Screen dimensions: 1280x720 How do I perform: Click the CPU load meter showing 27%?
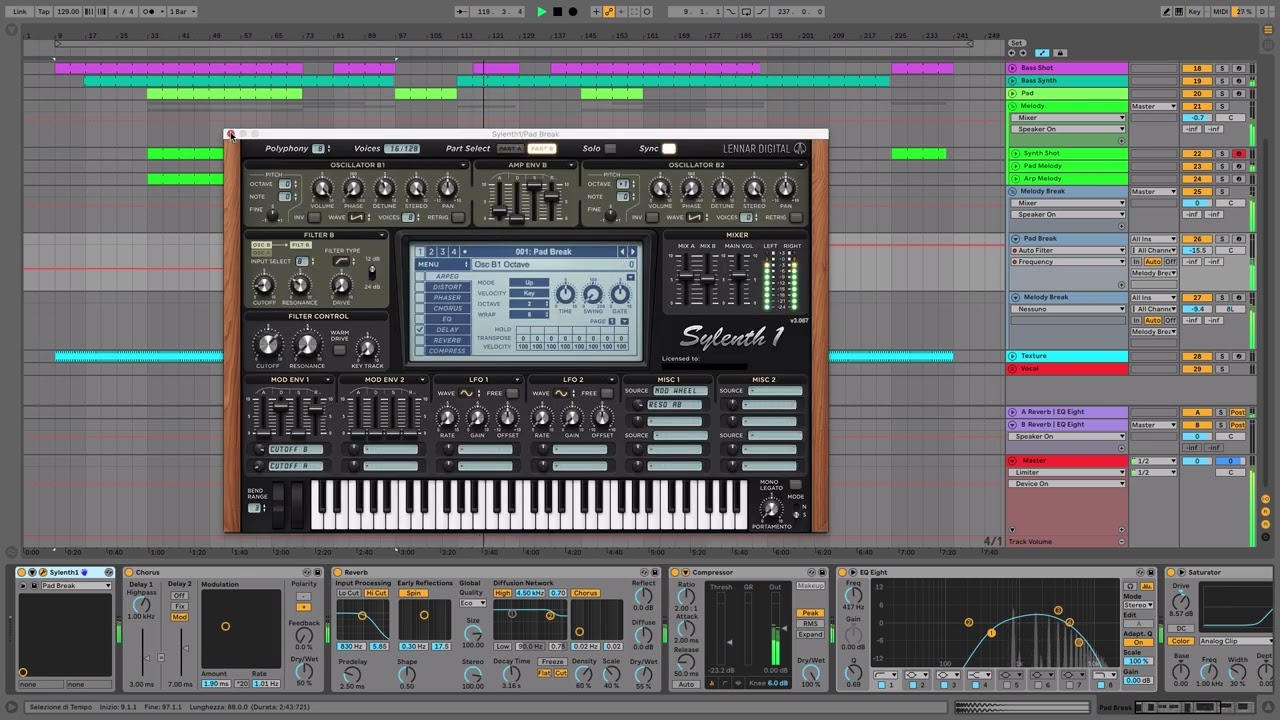1244,12
